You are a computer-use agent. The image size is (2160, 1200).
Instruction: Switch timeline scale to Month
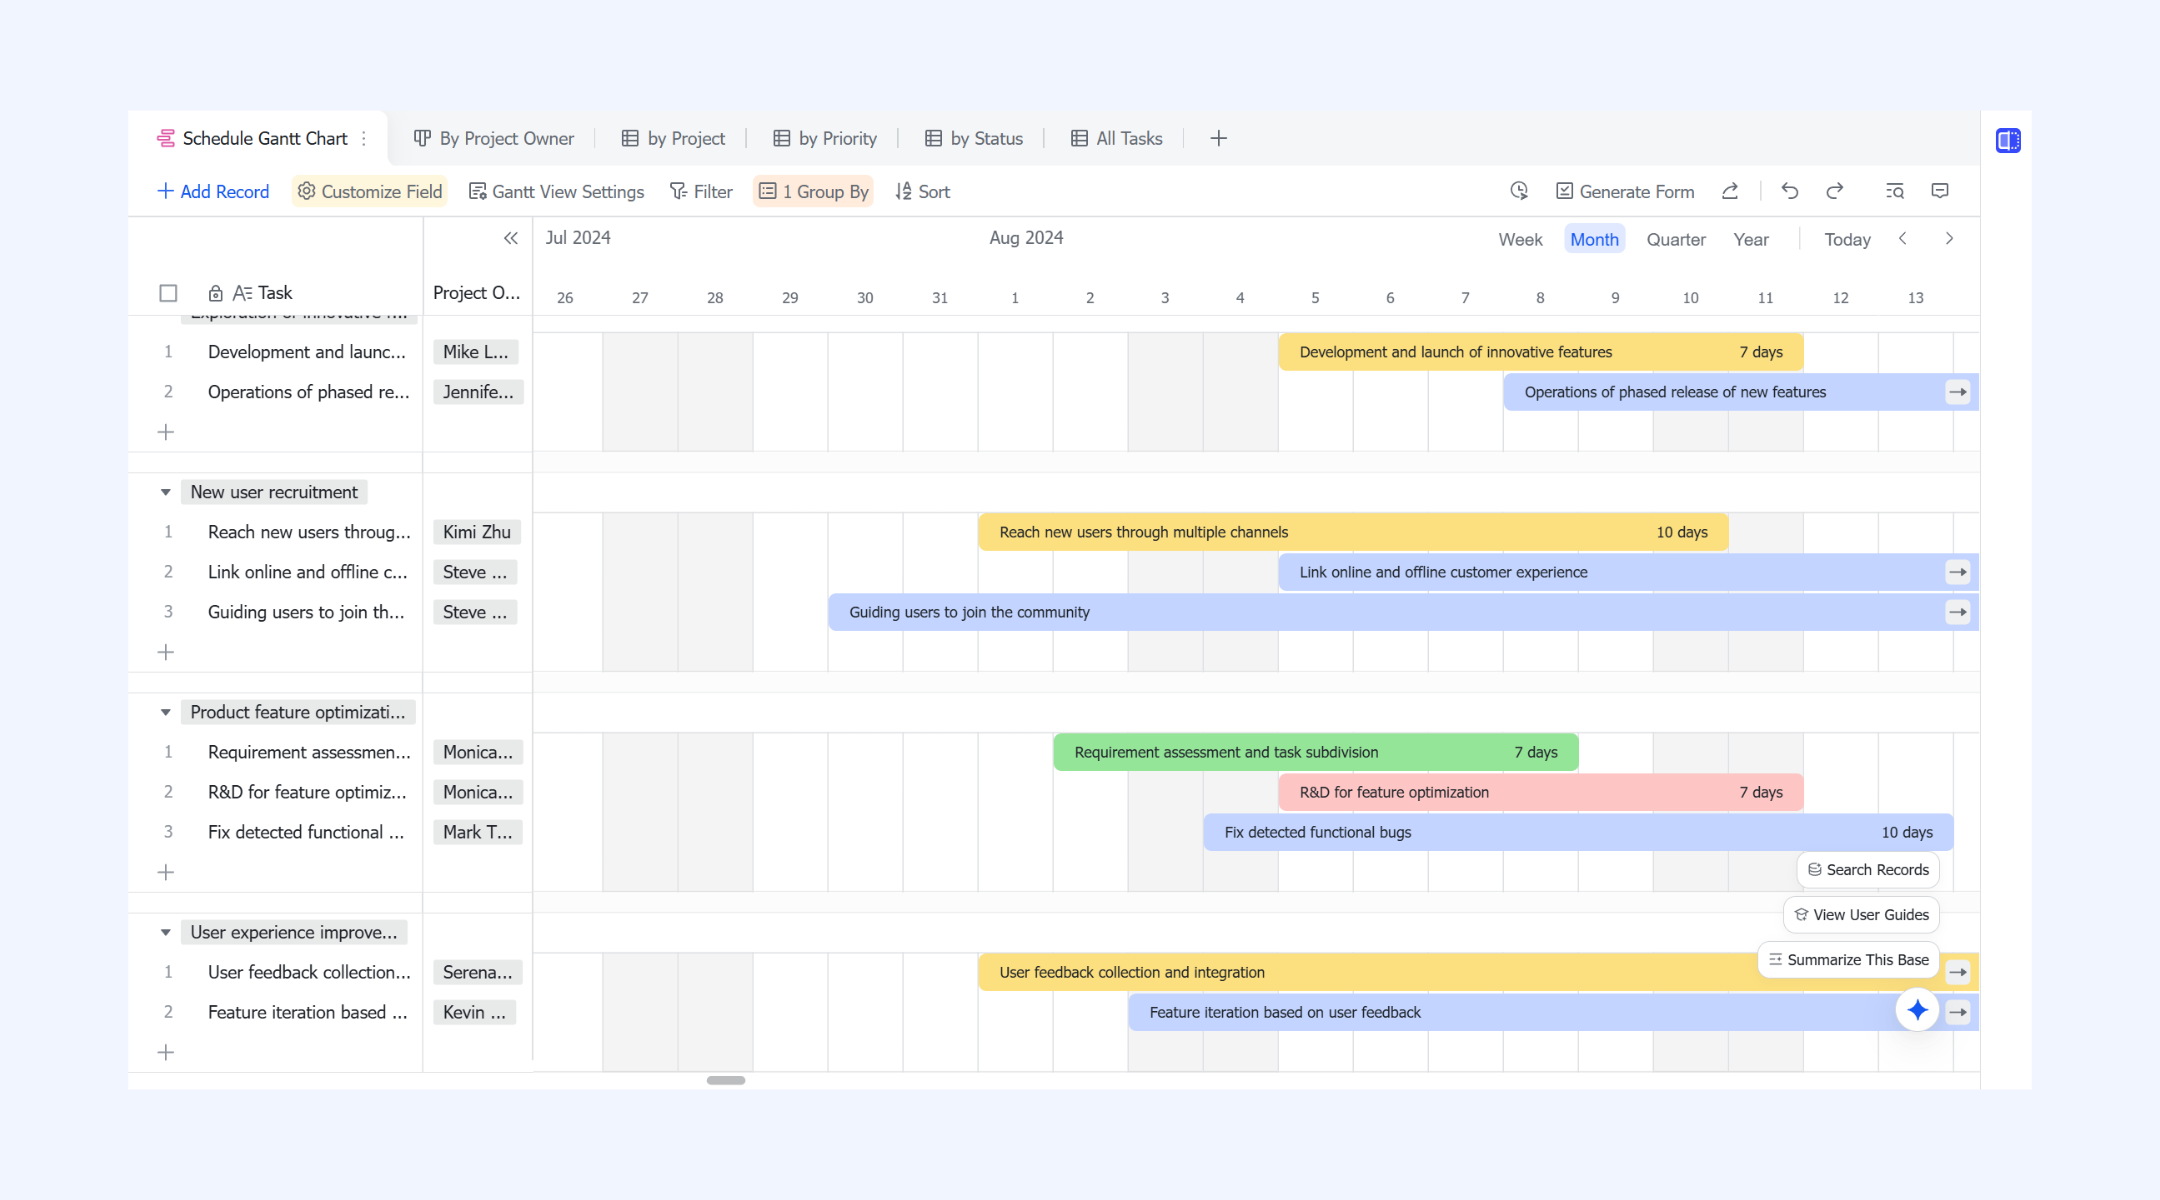tap(1594, 240)
